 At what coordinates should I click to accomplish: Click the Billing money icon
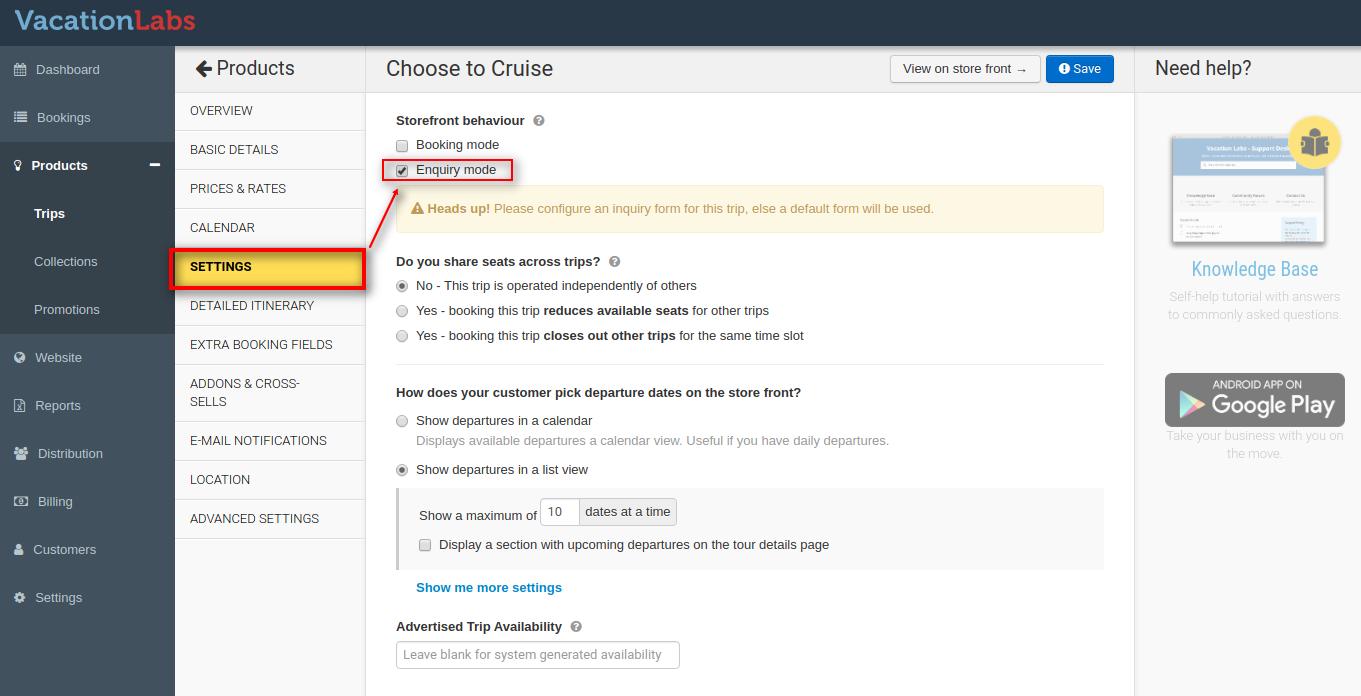[20, 502]
